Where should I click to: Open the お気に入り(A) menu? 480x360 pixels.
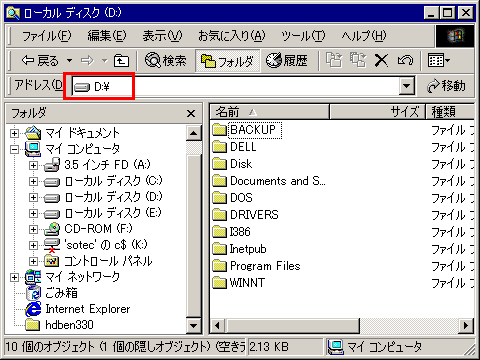click(x=232, y=36)
